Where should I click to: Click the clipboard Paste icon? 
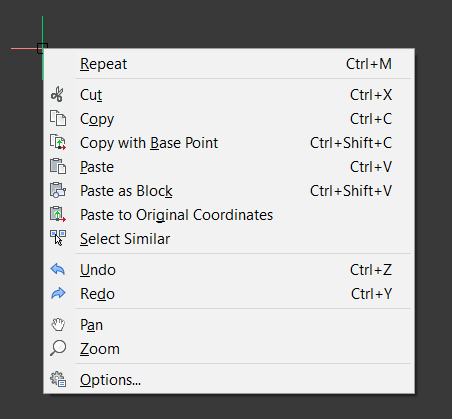click(x=58, y=167)
